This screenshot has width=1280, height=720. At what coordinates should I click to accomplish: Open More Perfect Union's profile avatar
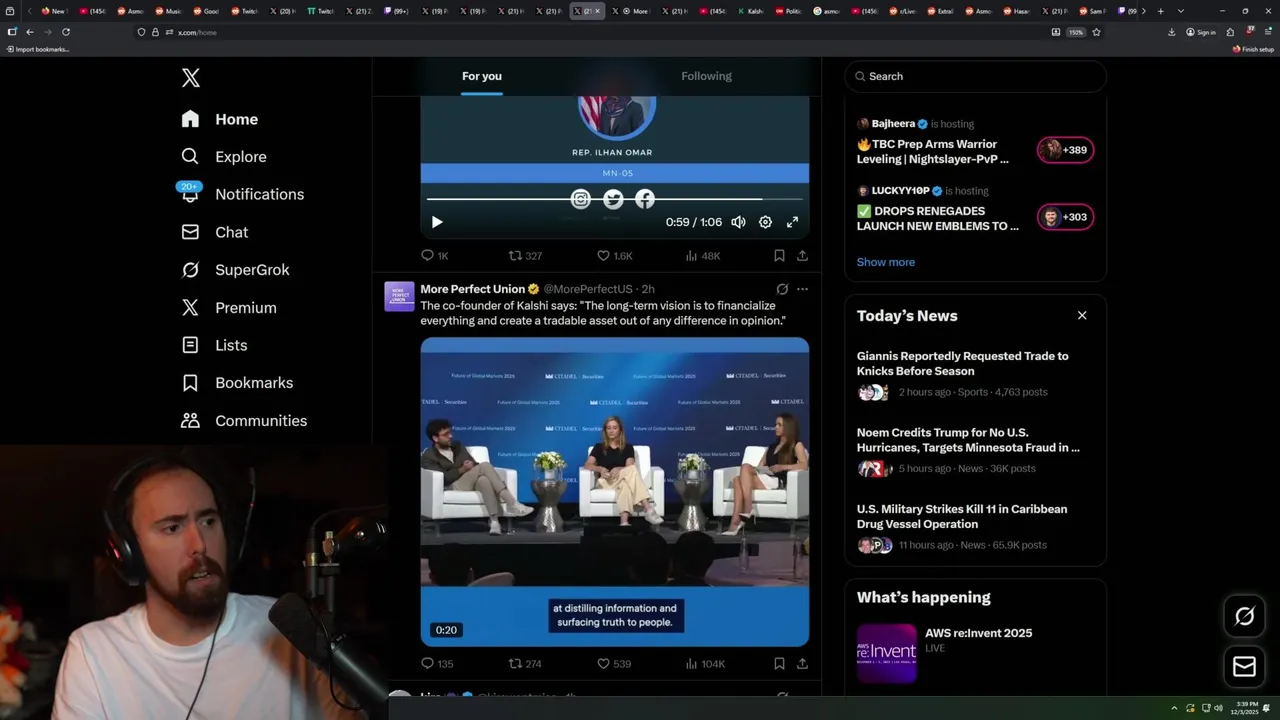point(399,297)
